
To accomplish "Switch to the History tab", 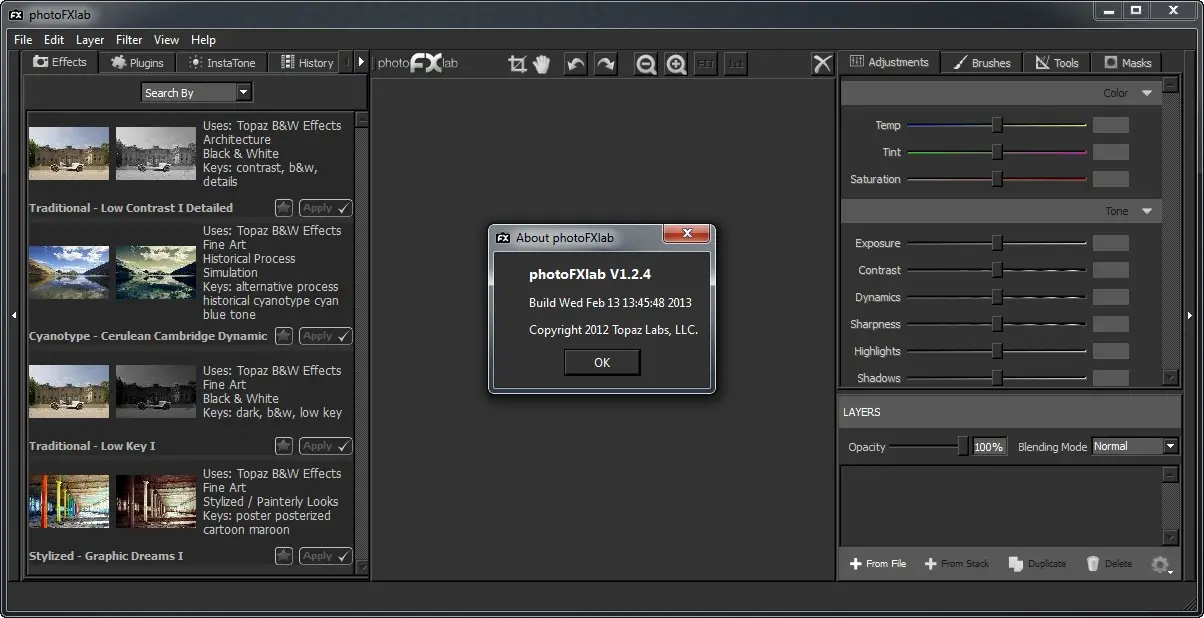I will pyautogui.click(x=305, y=62).
